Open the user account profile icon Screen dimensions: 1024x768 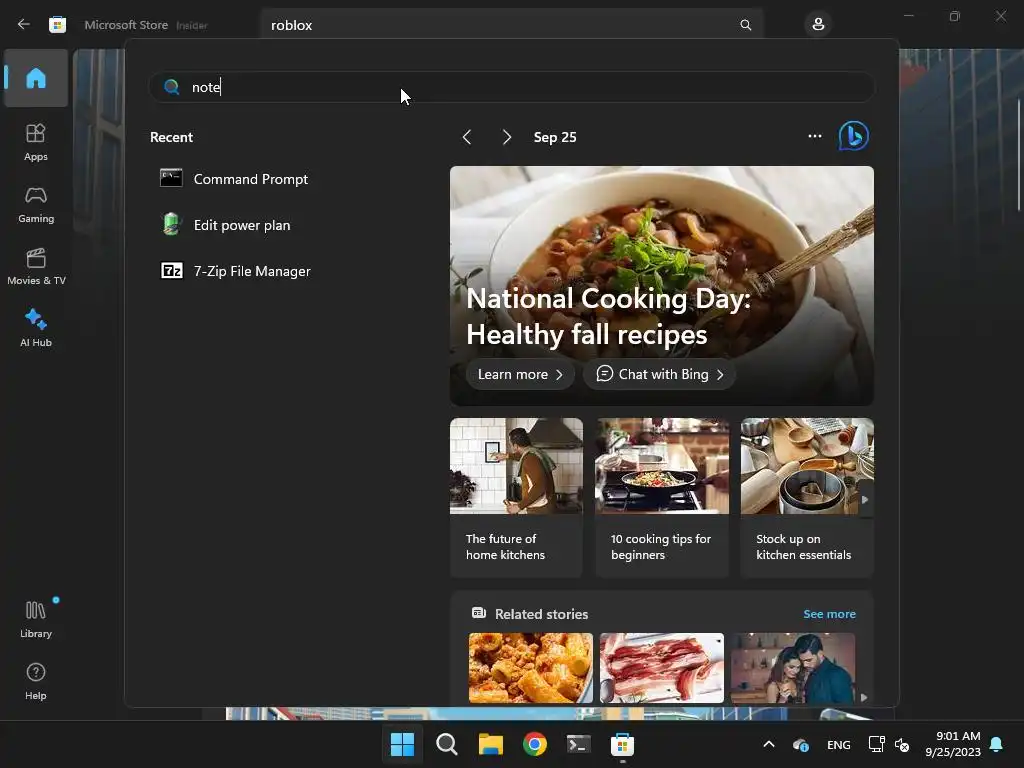[x=818, y=25]
